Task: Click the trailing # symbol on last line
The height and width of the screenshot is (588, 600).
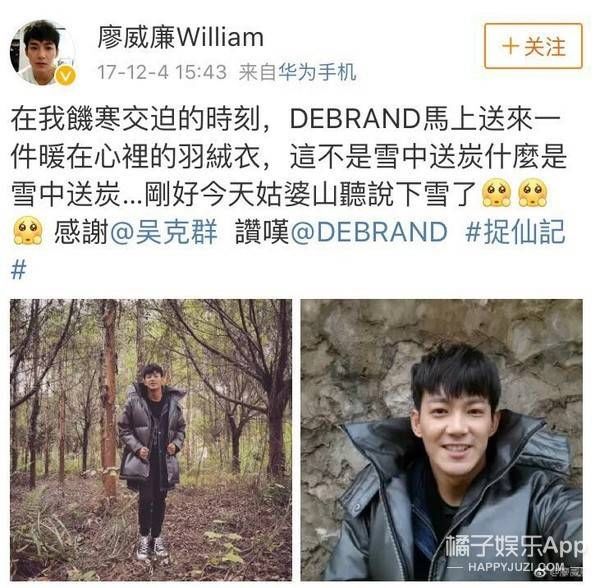Action: click(19, 270)
